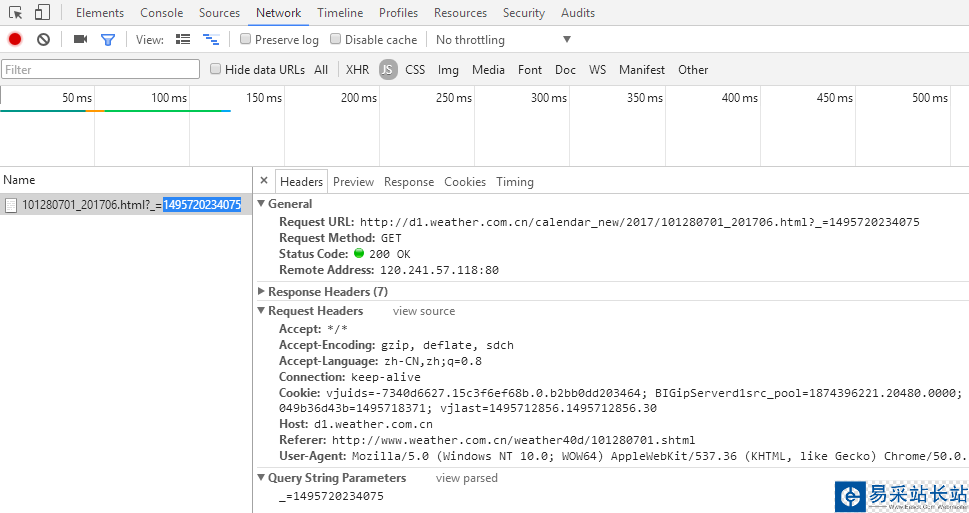Open the Timing tab

[x=515, y=182]
